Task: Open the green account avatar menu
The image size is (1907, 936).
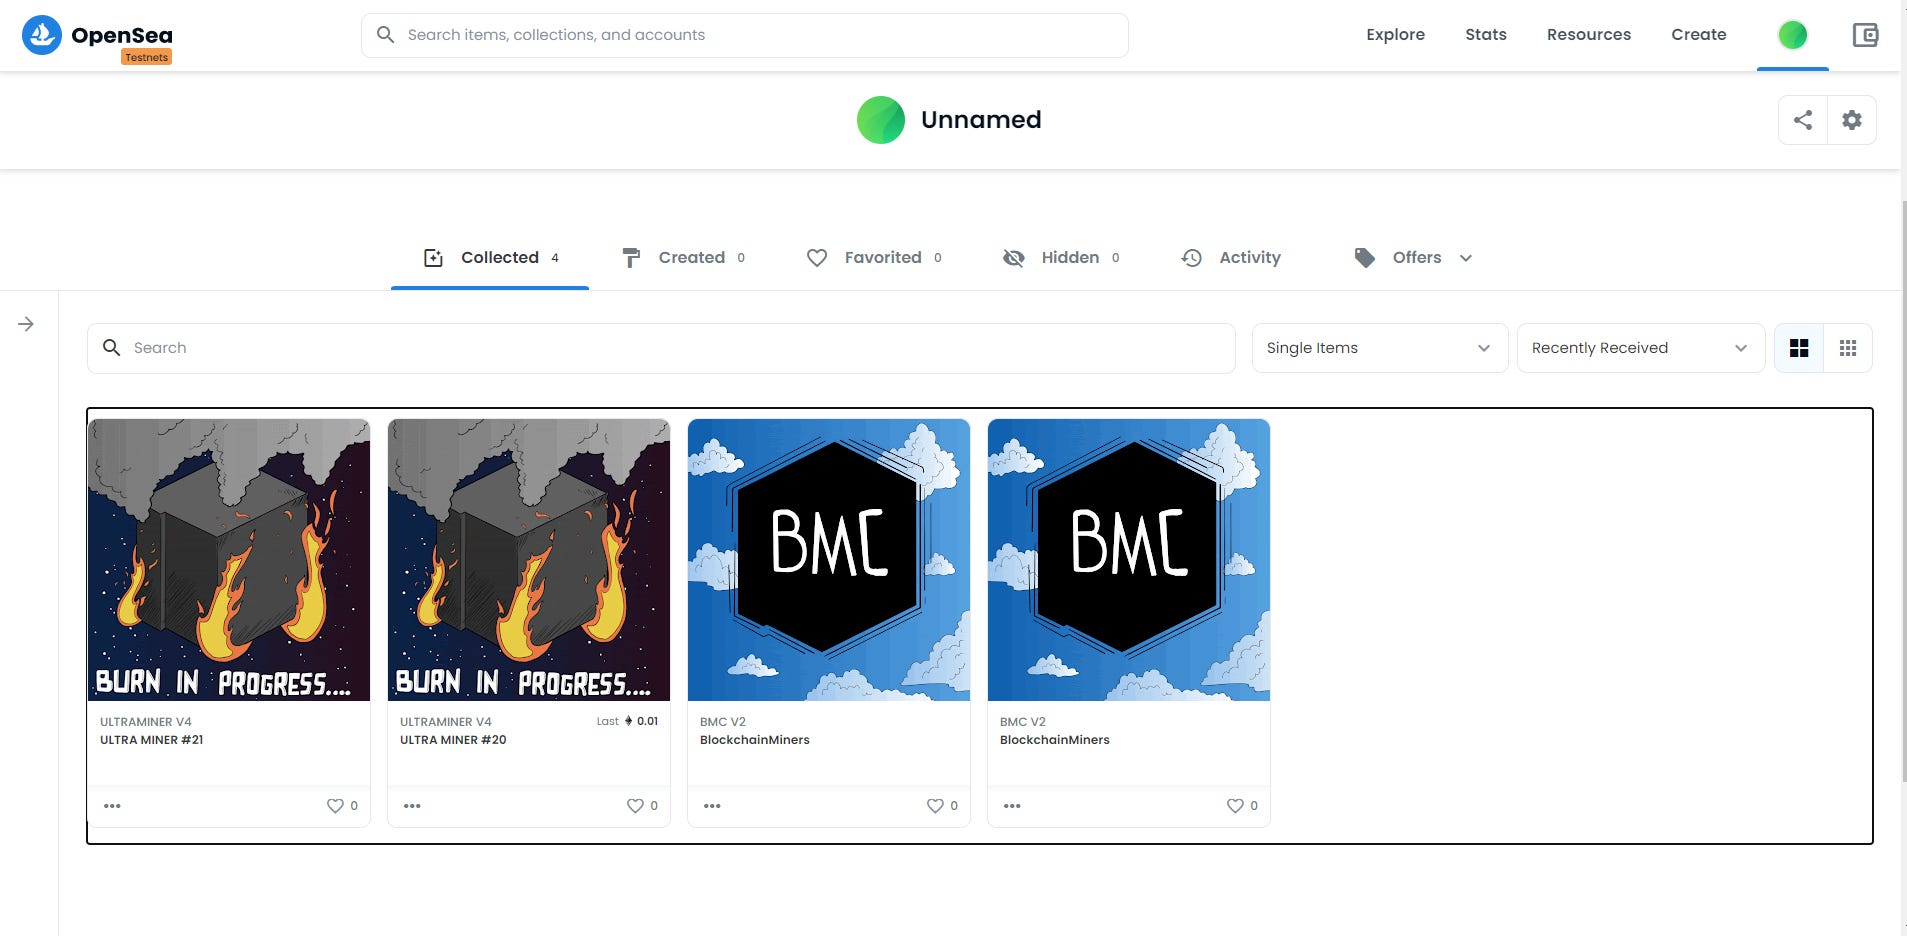Action: [1792, 35]
